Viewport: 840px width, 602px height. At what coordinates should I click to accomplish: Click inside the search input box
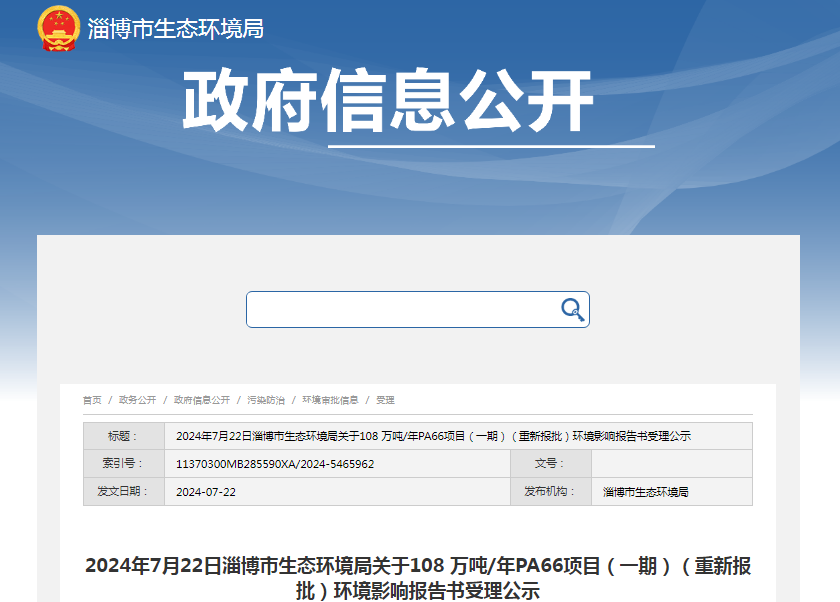point(400,310)
